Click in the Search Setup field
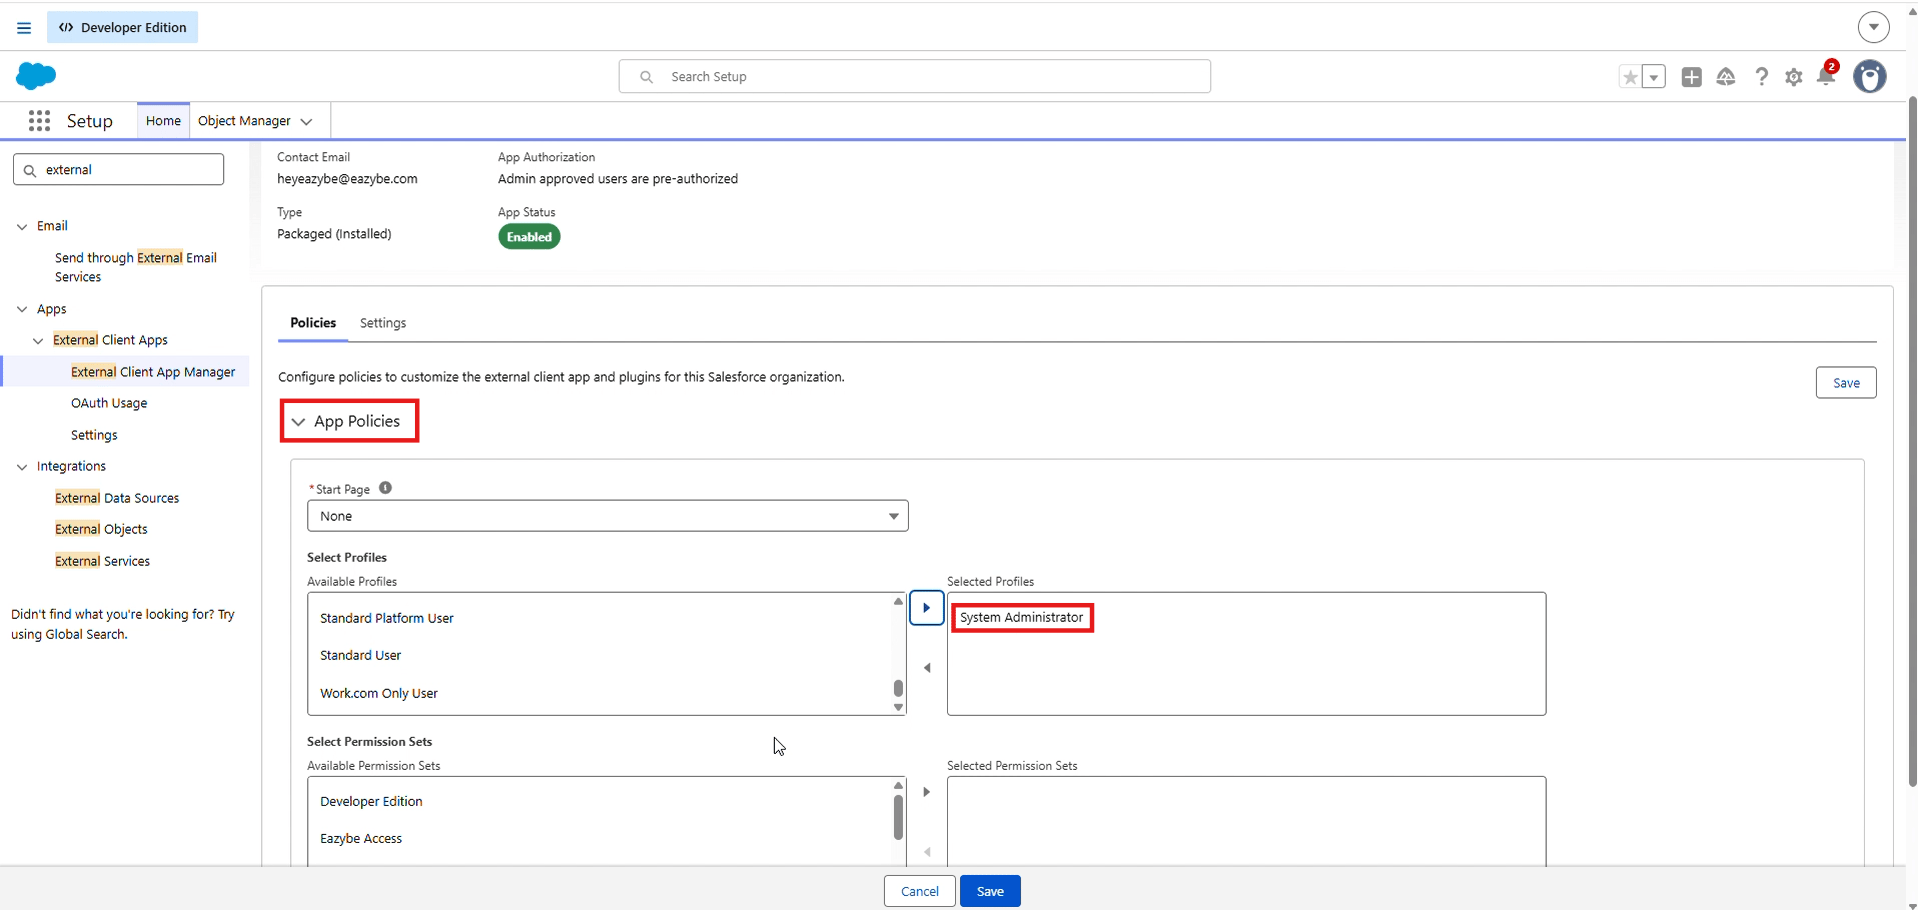The height and width of the screenshot is (910, 1918). pos(915,76)
